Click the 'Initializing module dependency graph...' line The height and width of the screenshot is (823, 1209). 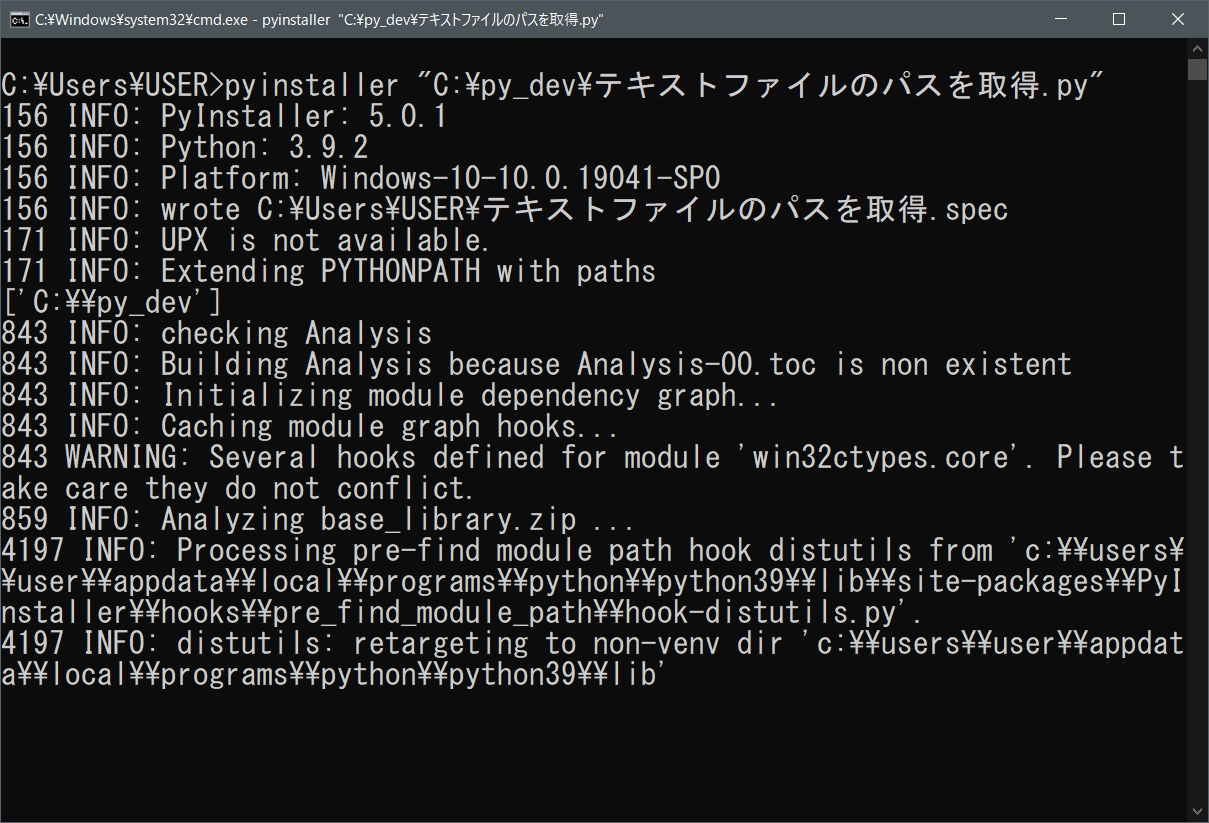[x=390, y=395]
